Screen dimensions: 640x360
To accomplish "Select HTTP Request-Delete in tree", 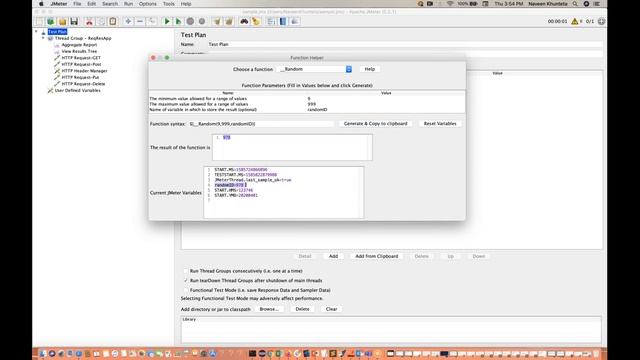I will coord(83,84).
